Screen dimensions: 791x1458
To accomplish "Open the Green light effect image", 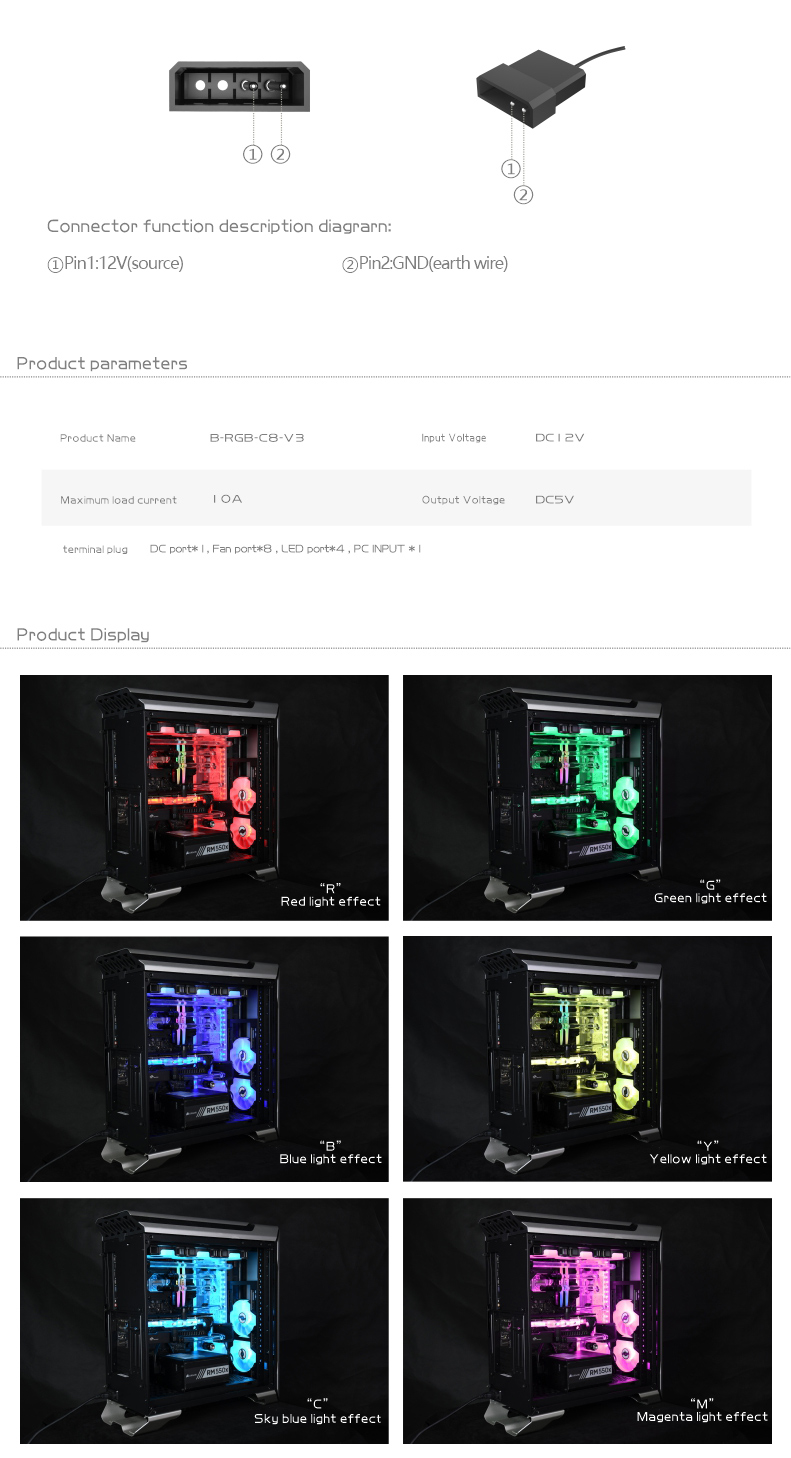I will point(587,797).
